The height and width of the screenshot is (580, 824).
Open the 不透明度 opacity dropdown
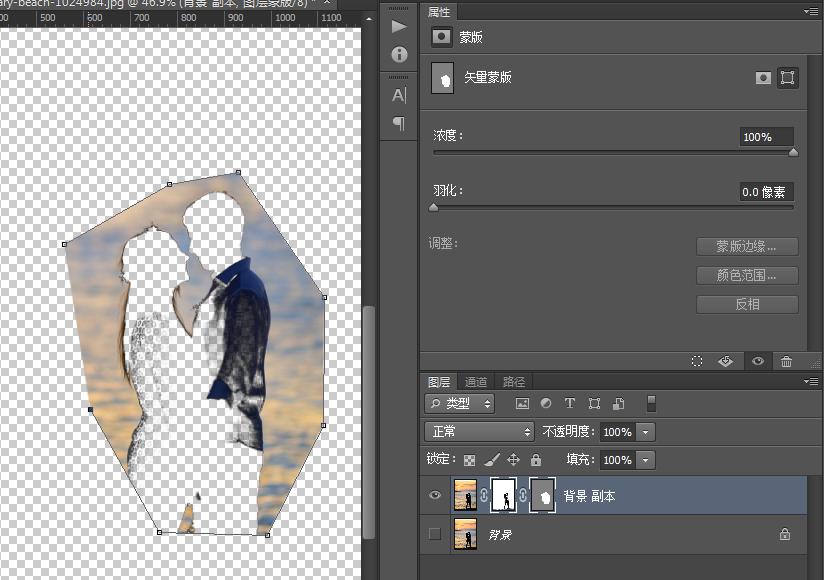point(644,431)
